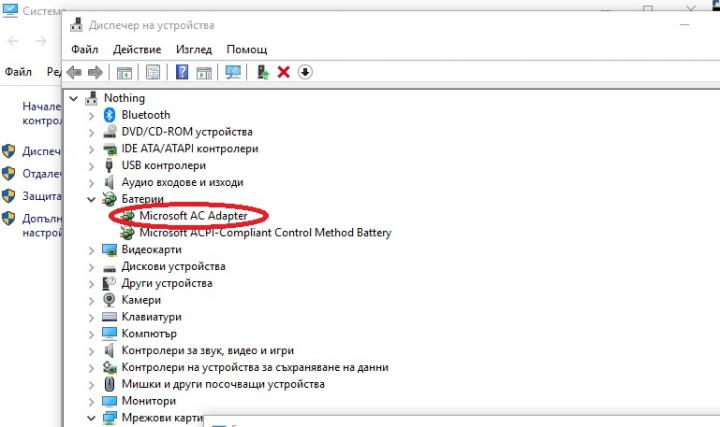Click the Back arrow in Device Manager toolbar
The width and height of the screenshot is (720, 427).
(74, 72)
